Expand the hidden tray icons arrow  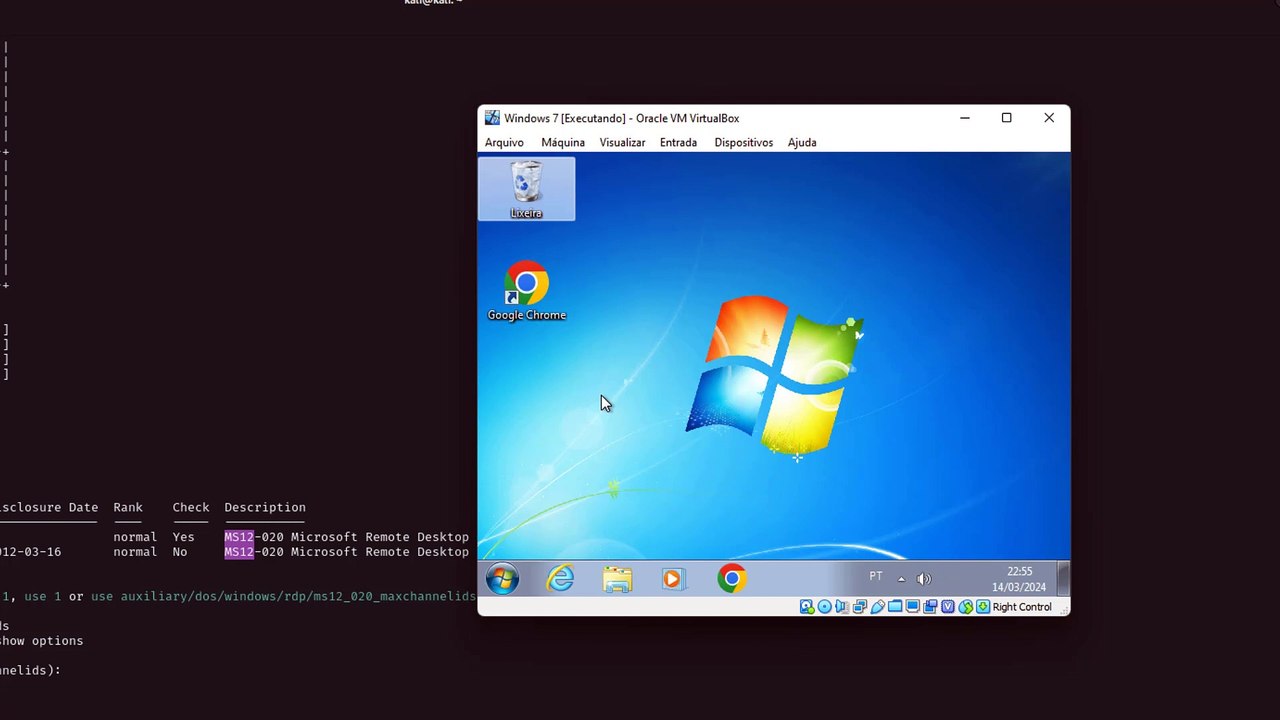pyautogui.click(x=901, y=579)
